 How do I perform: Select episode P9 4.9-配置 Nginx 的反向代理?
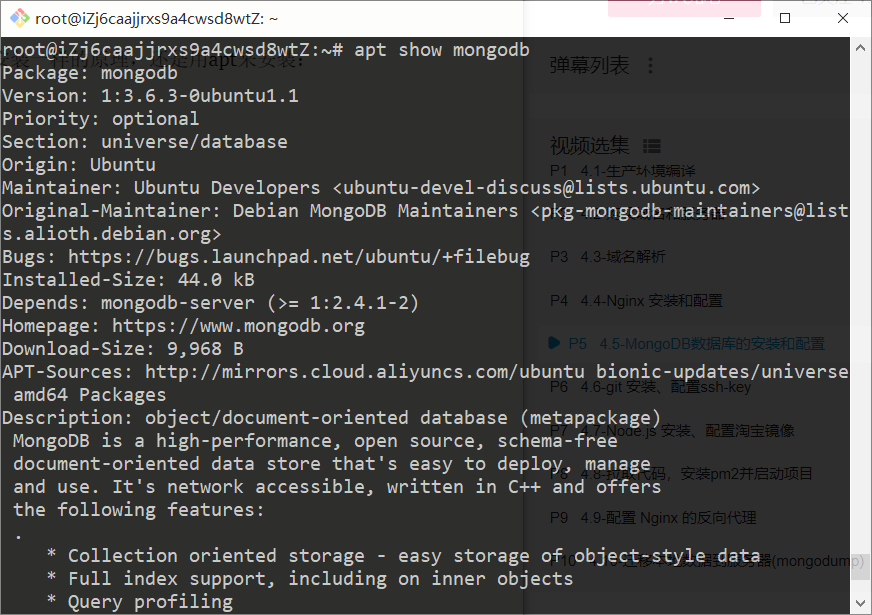(653, 518)
